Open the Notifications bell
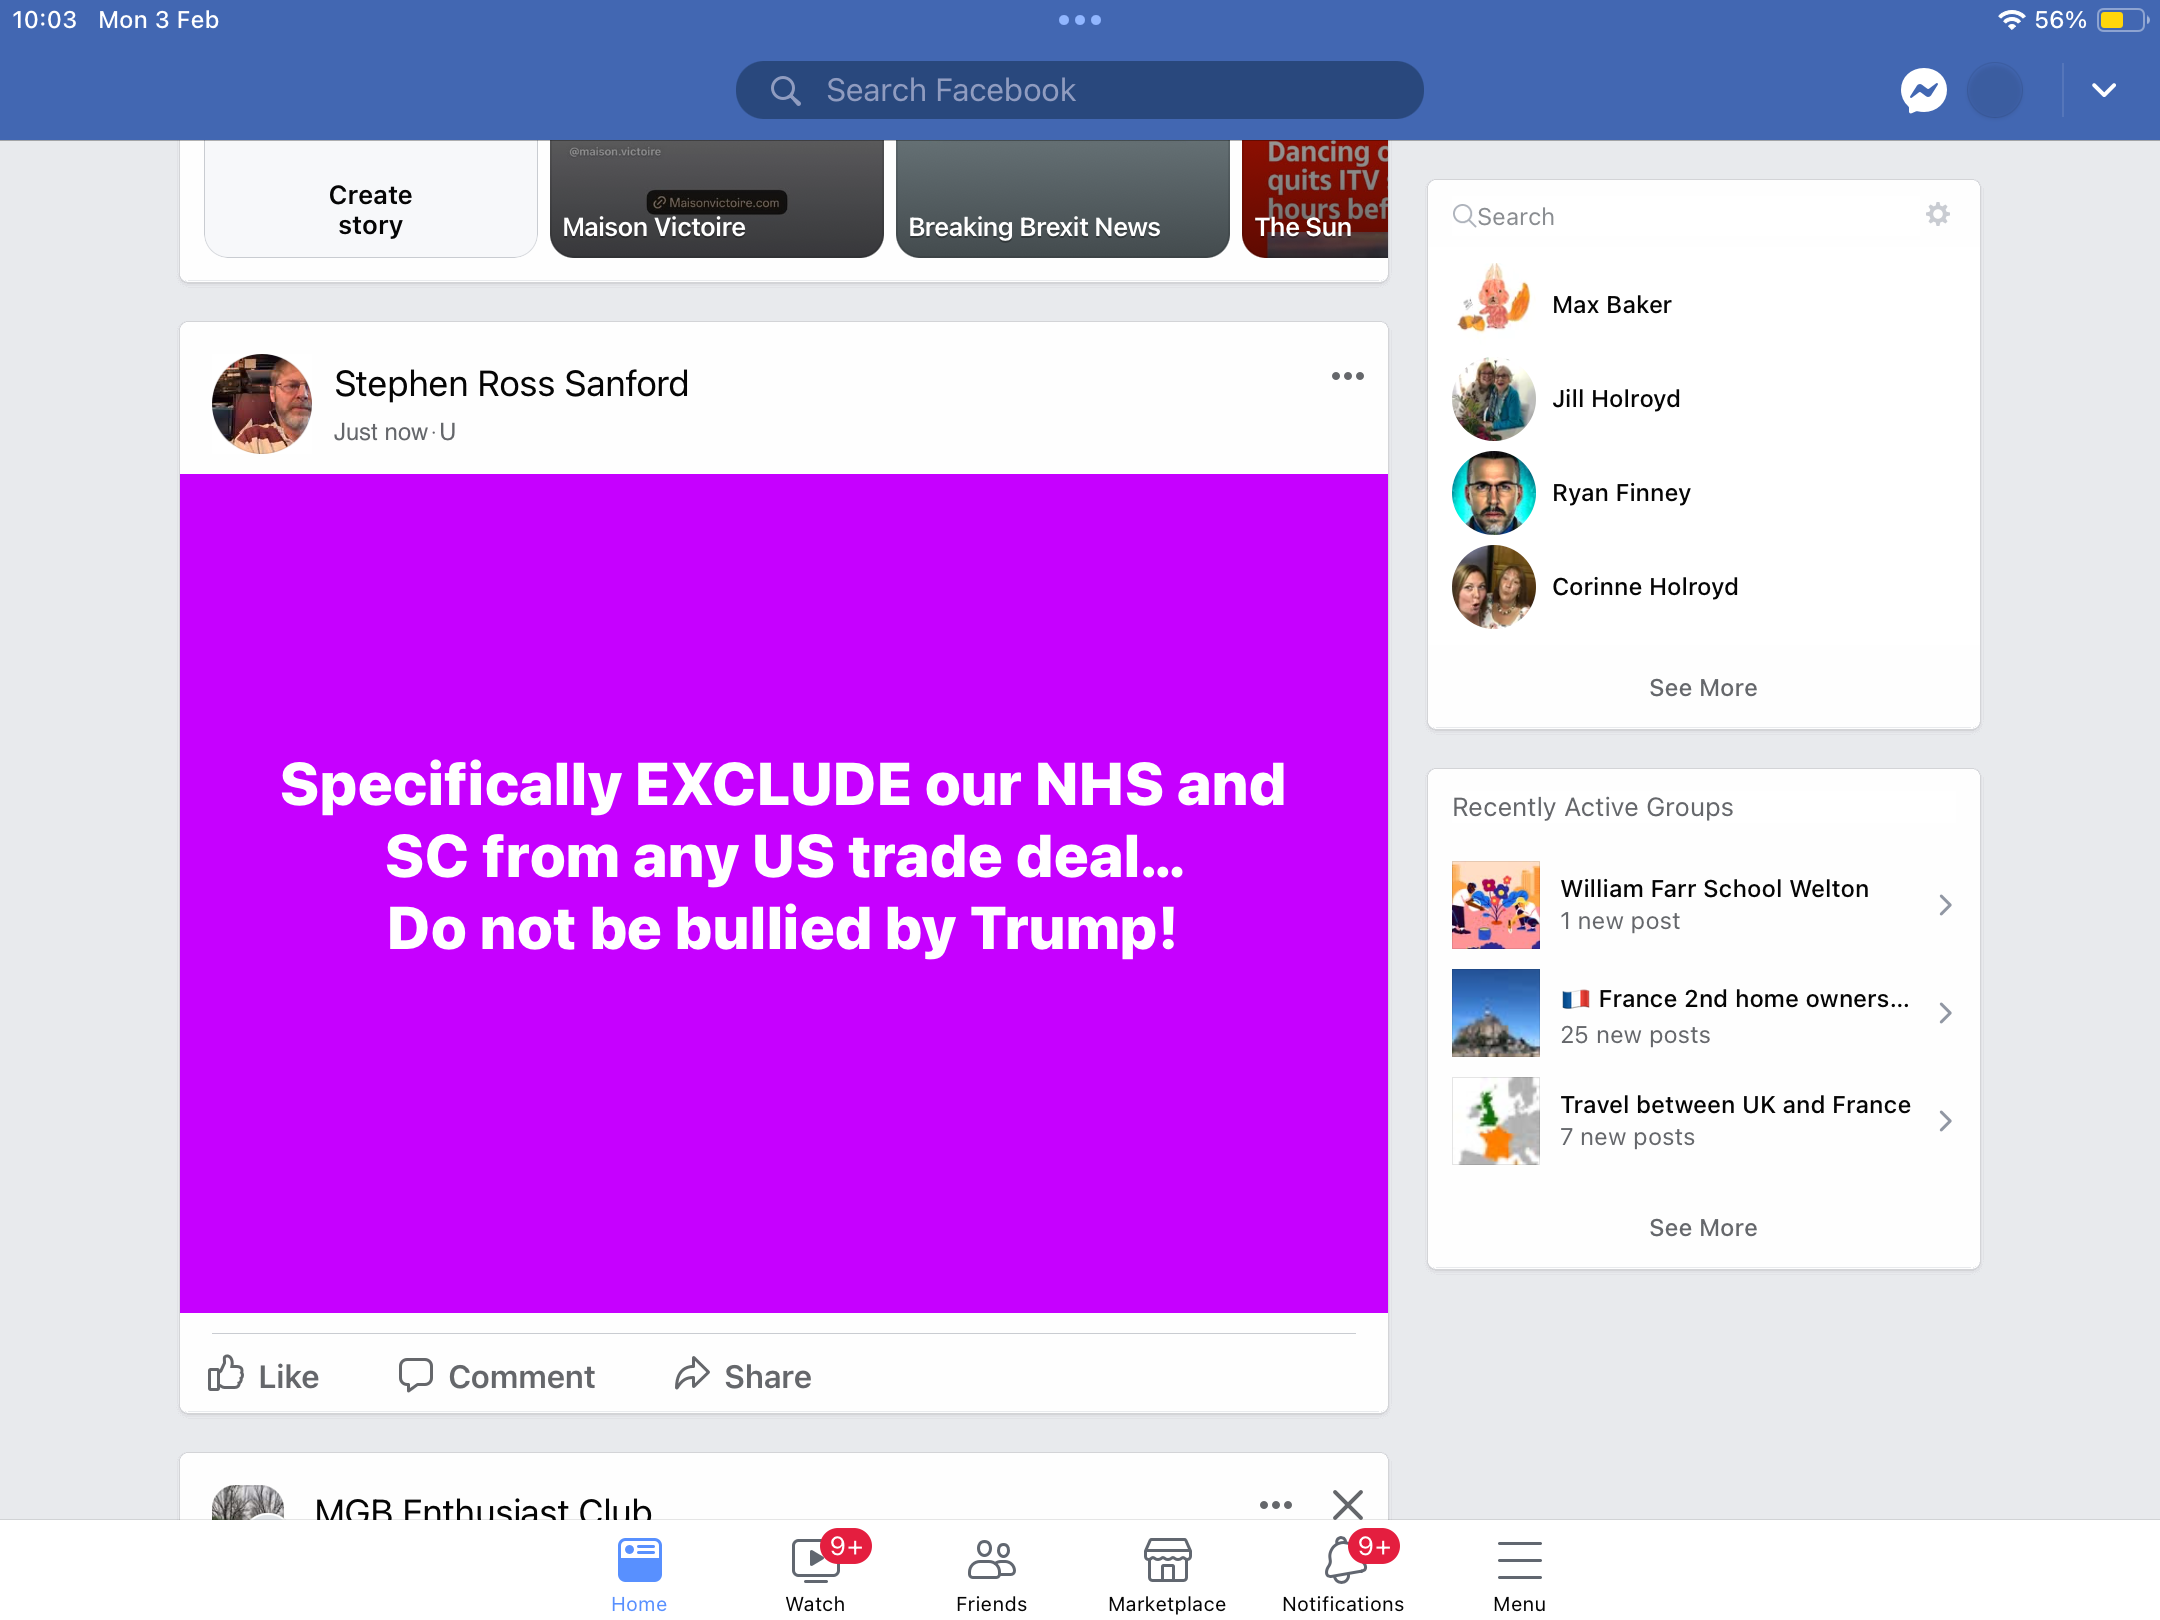The height and width of the screenshot is (1620, 2160). pos(1343,1560)
